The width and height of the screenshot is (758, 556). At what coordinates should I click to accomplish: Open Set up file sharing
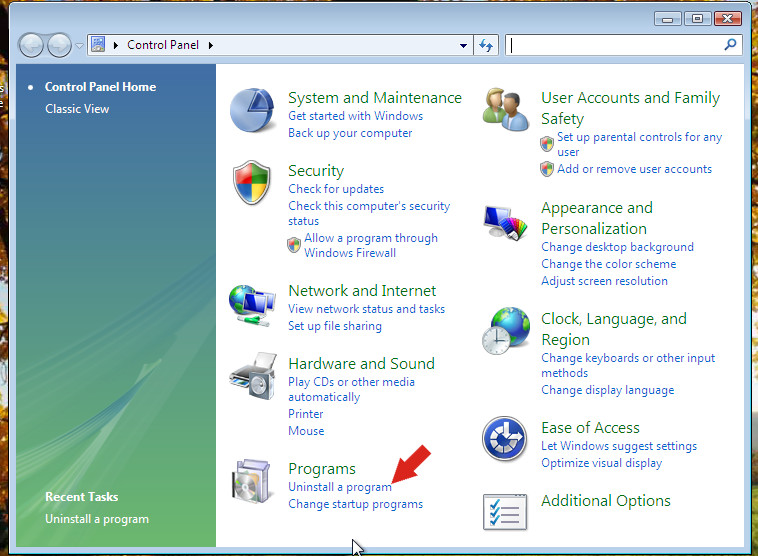(x=335, y=326)
